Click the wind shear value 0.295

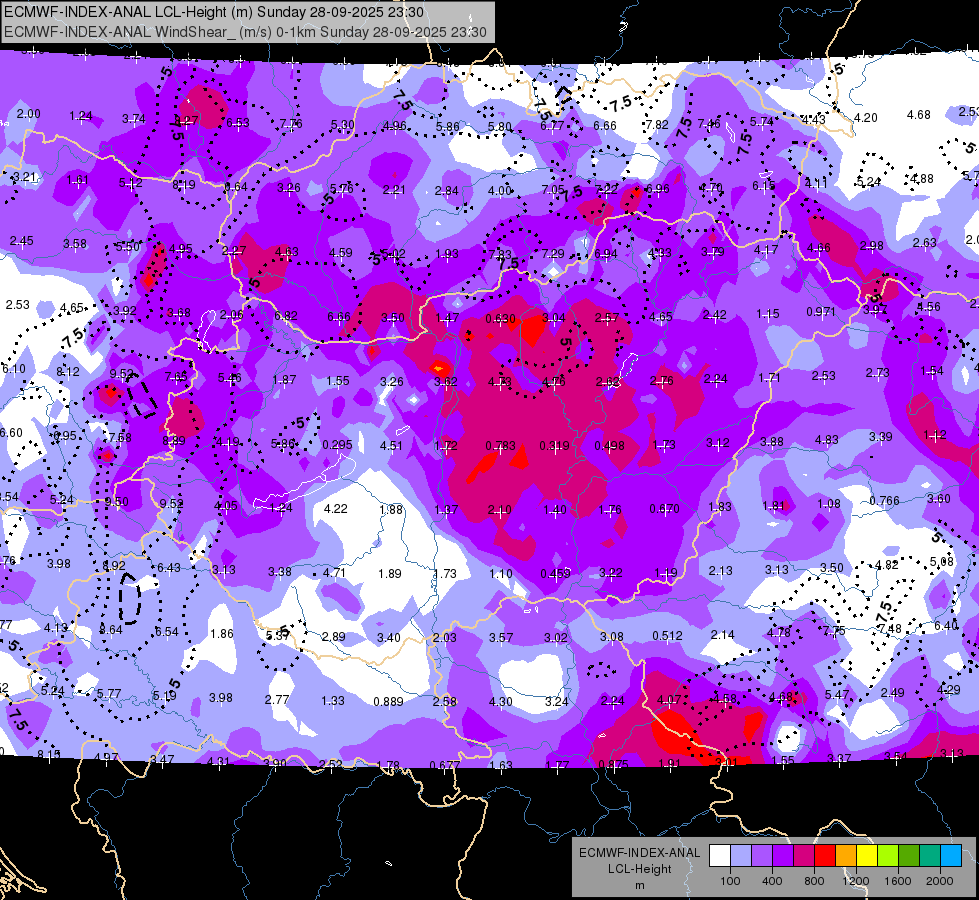pyautogui.click(x=337, y=445)
